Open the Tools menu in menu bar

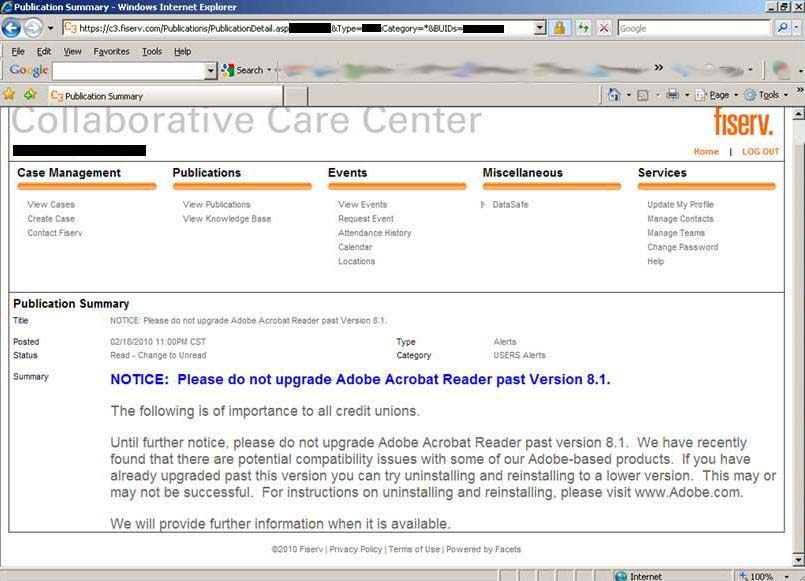152,51
